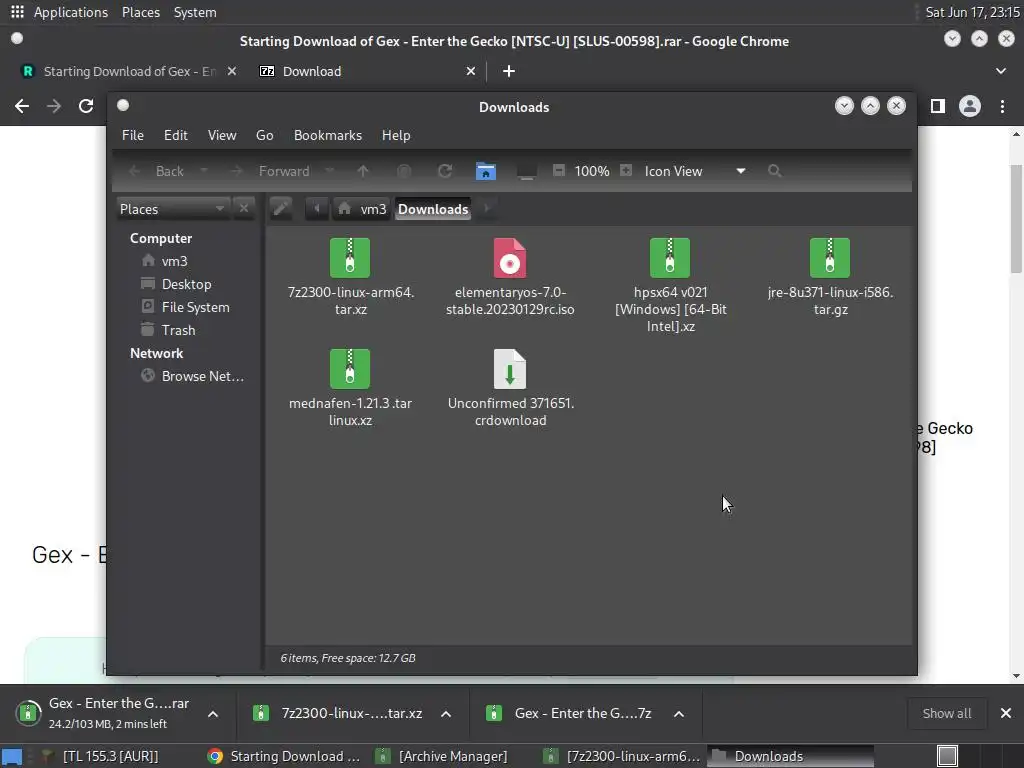Open Chrome profile avatar icon
This screenshot has width=1024, height=768.
[970, 106]
